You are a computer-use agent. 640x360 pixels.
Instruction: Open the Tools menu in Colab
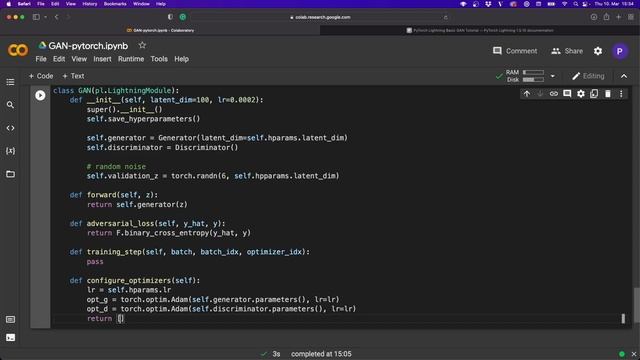pyautogui.click(x=159, y=59)
